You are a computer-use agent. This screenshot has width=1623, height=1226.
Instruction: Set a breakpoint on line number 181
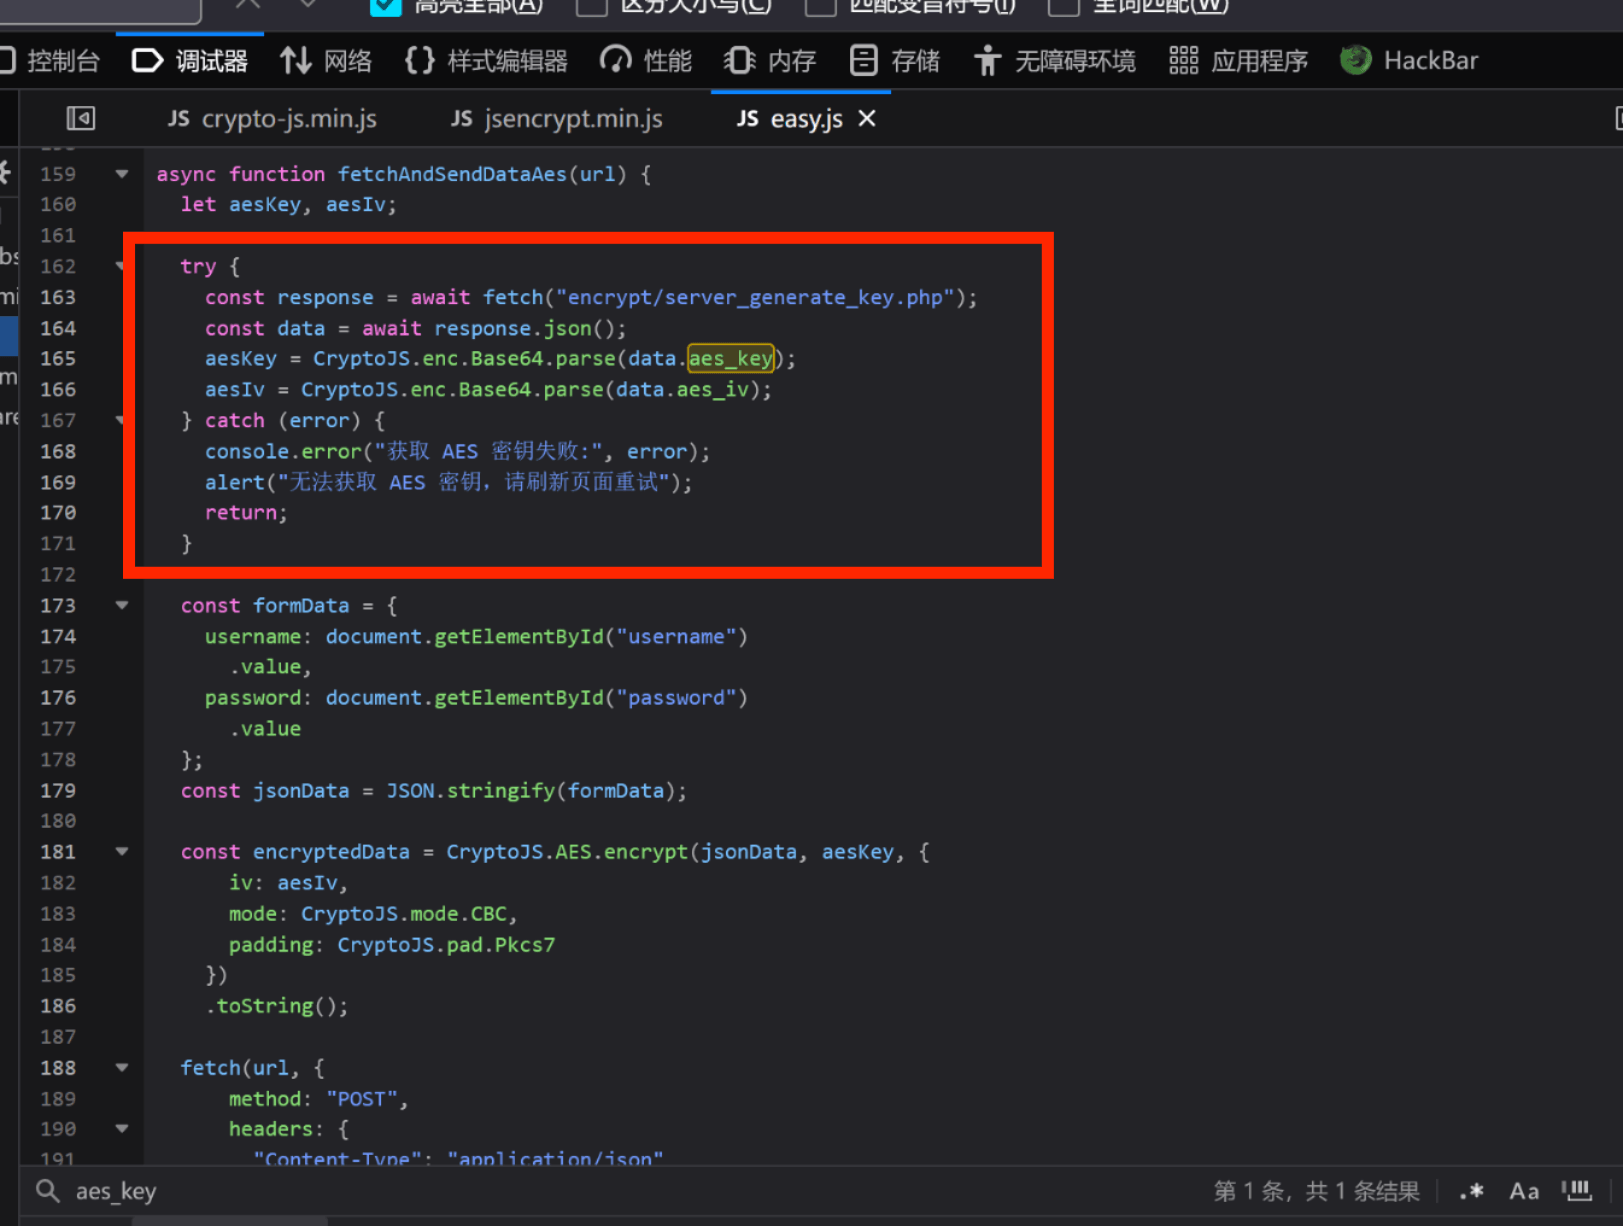pyautogui.click(x=58, y=852)
